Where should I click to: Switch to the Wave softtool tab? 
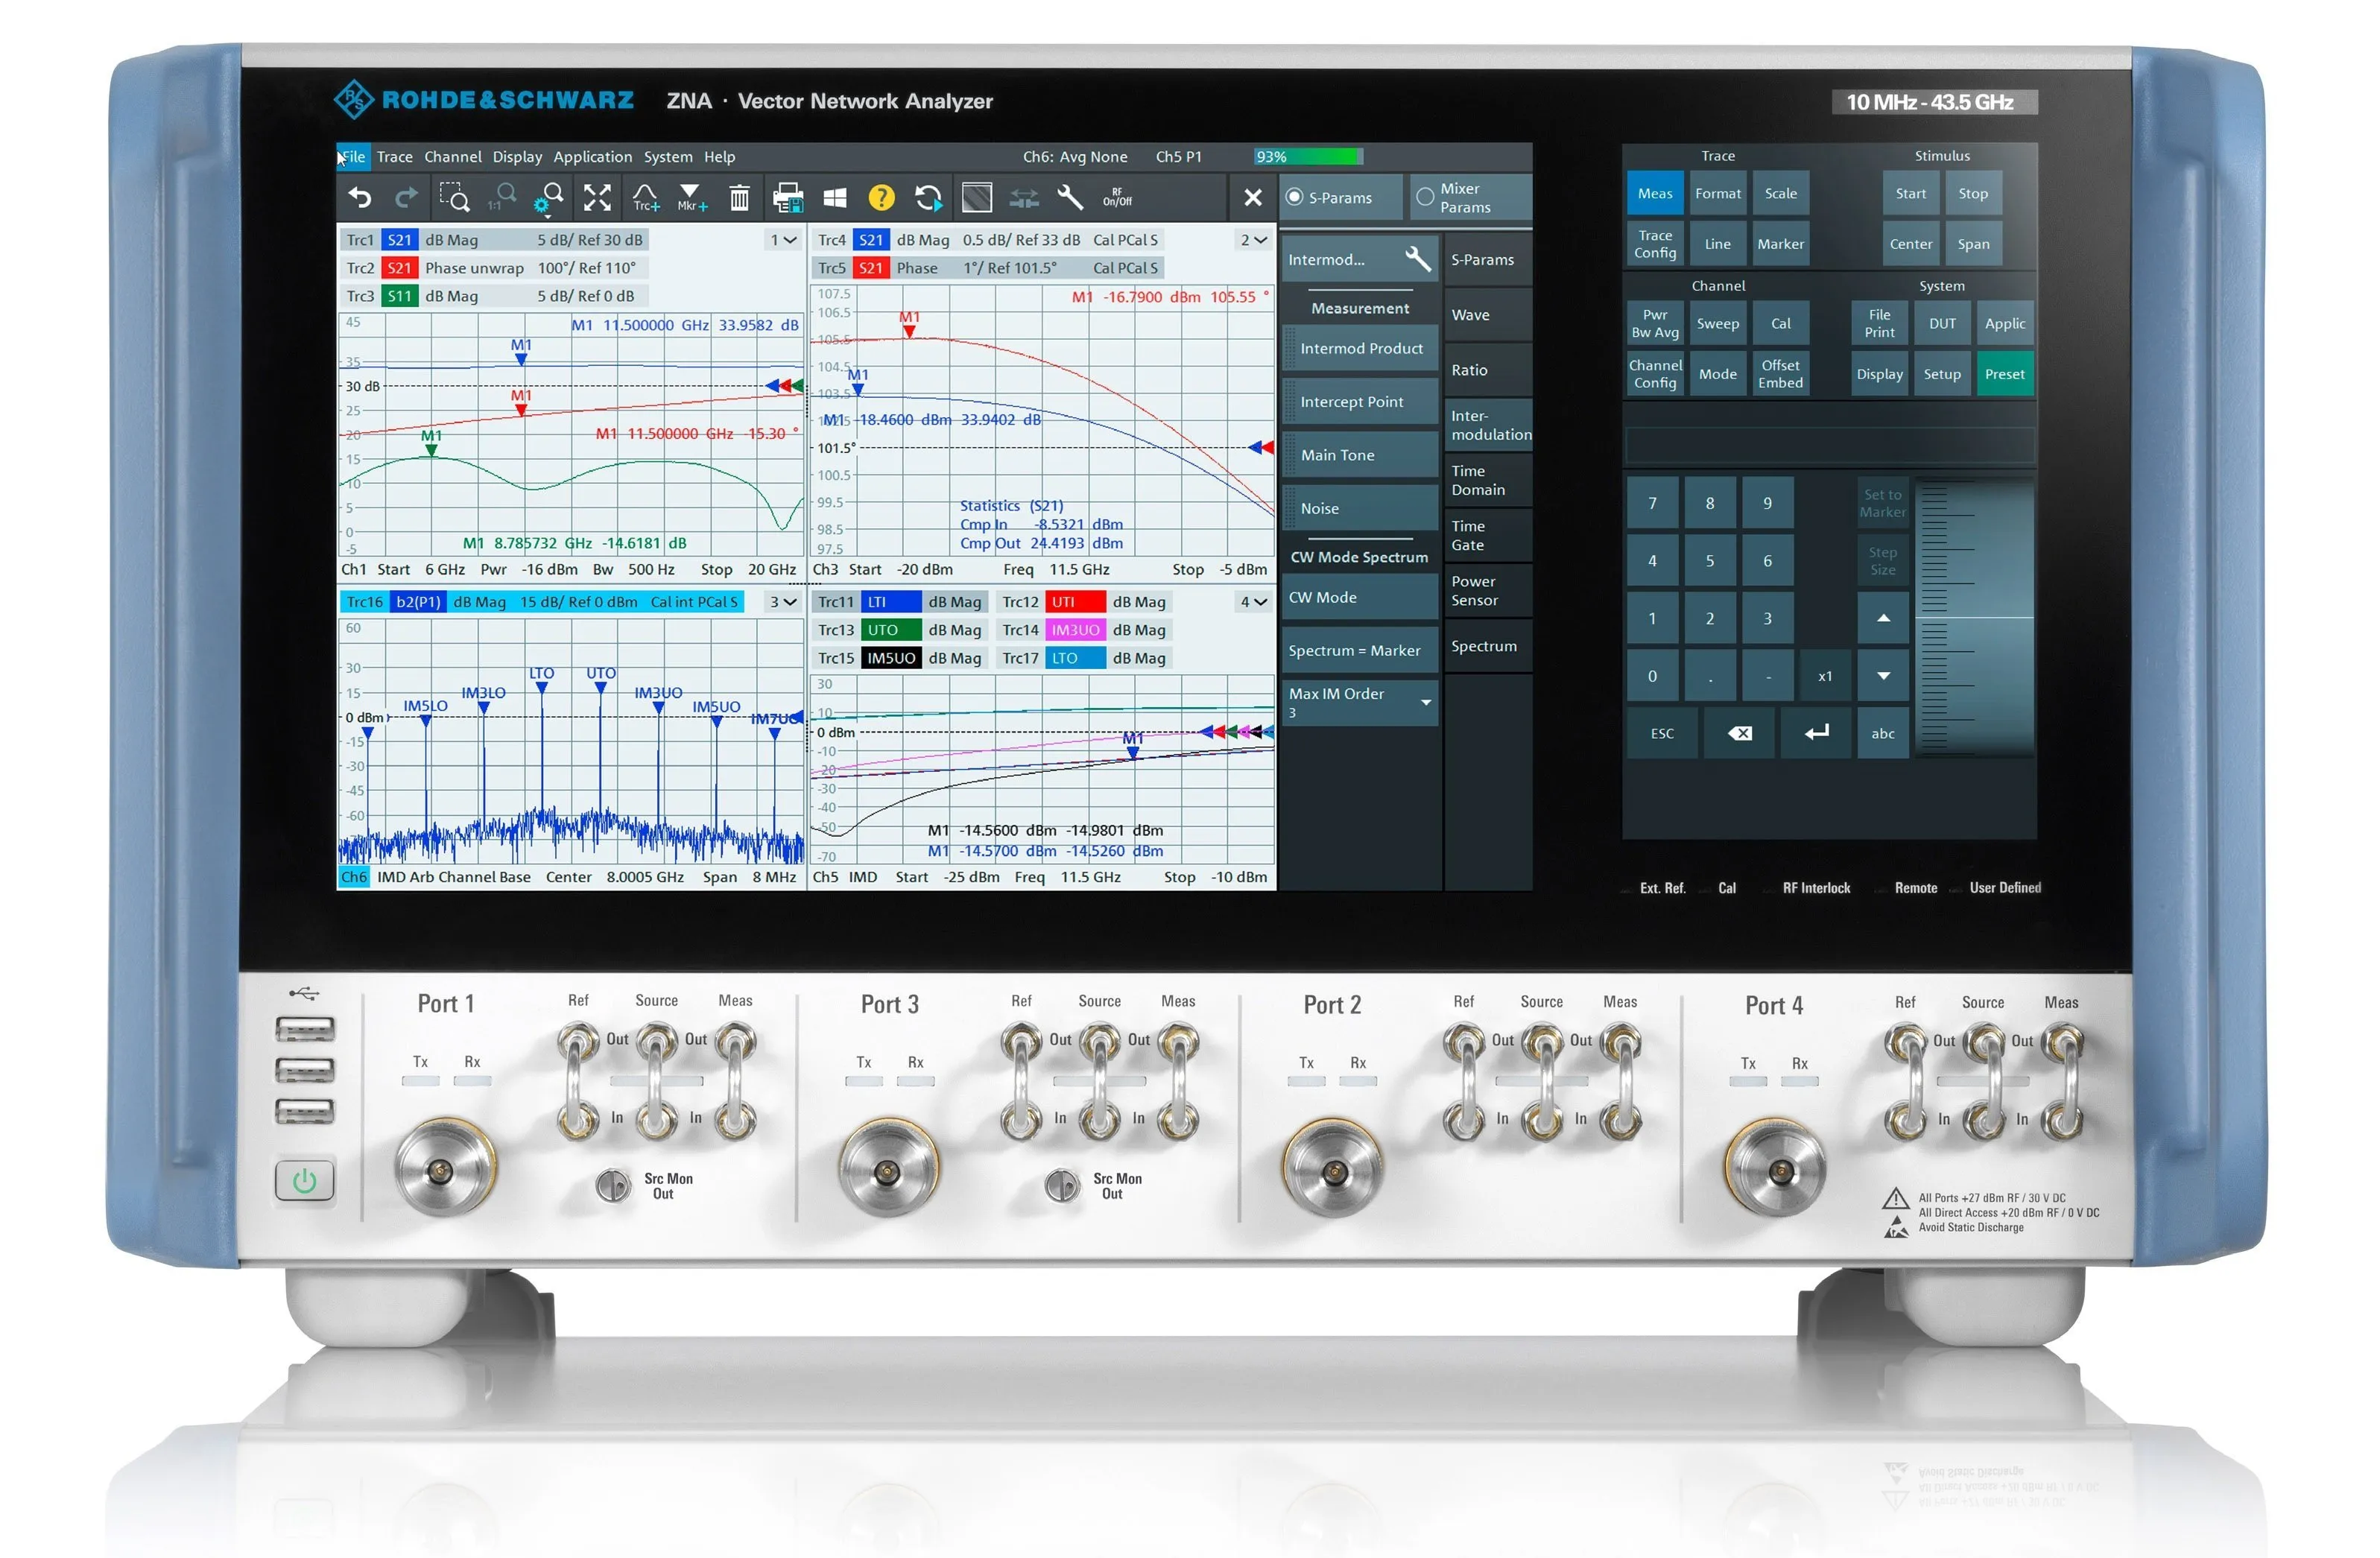click(1488, 314)
